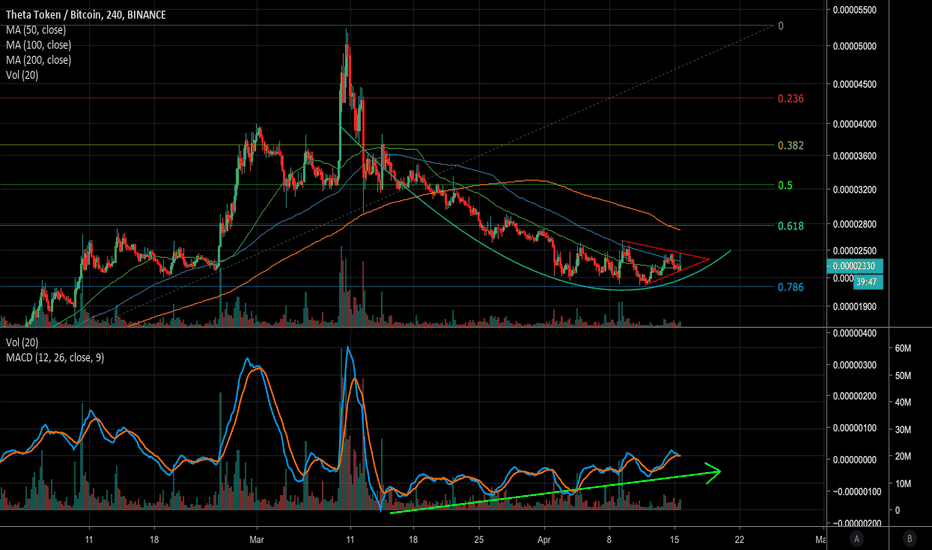Click volume axis label 10M
The width and height of the screenshot is (932, 550).
[x=903, y=483]
